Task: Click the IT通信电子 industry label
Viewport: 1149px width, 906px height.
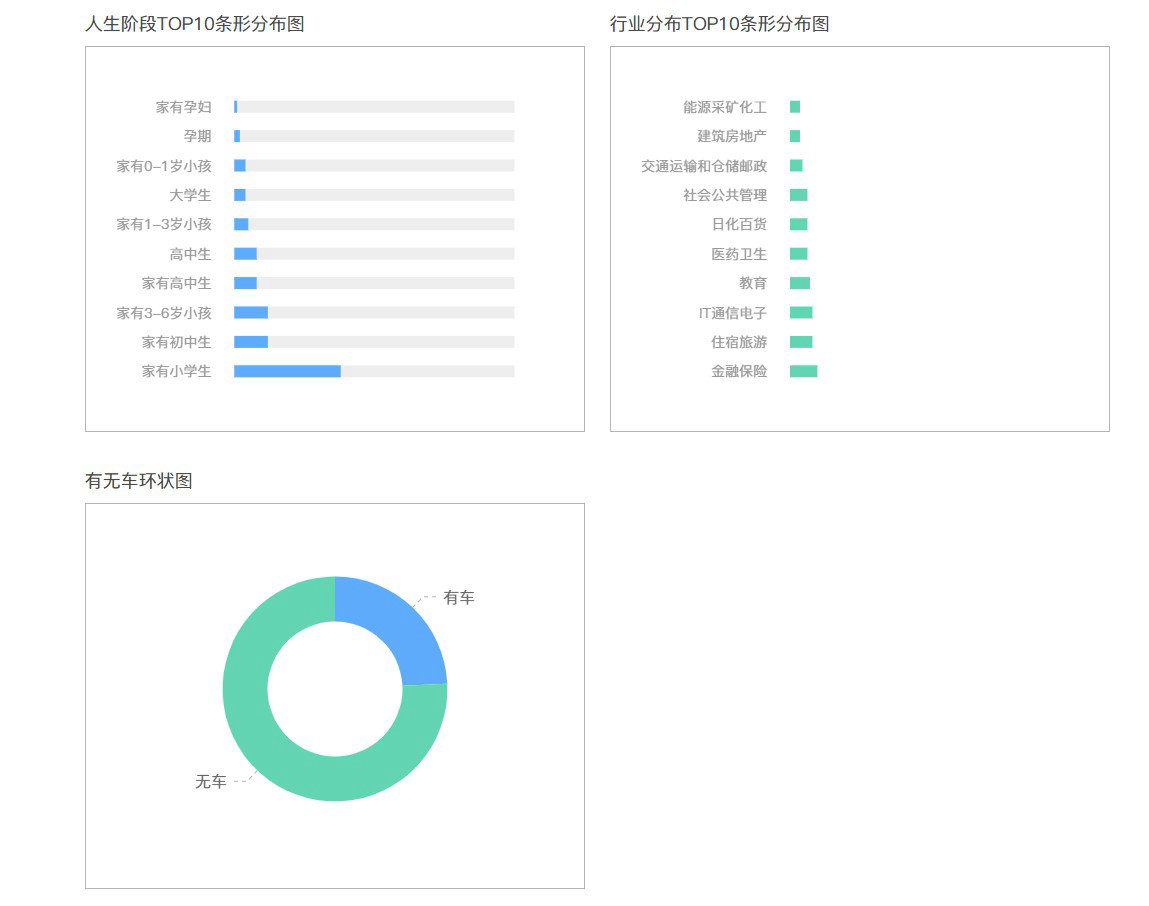Action: point(732,313)
